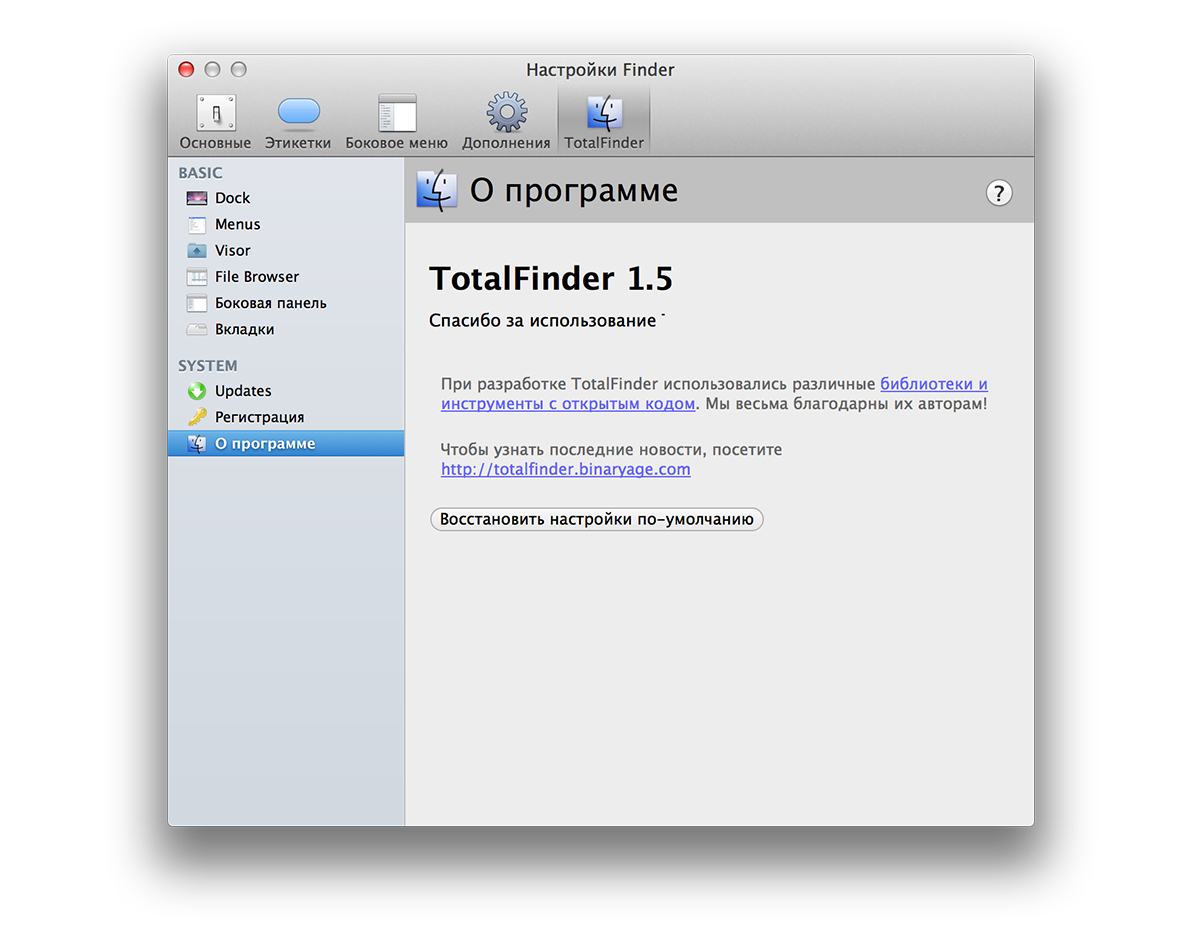Select the TotalFinder toolbar icon

[604, 113]
